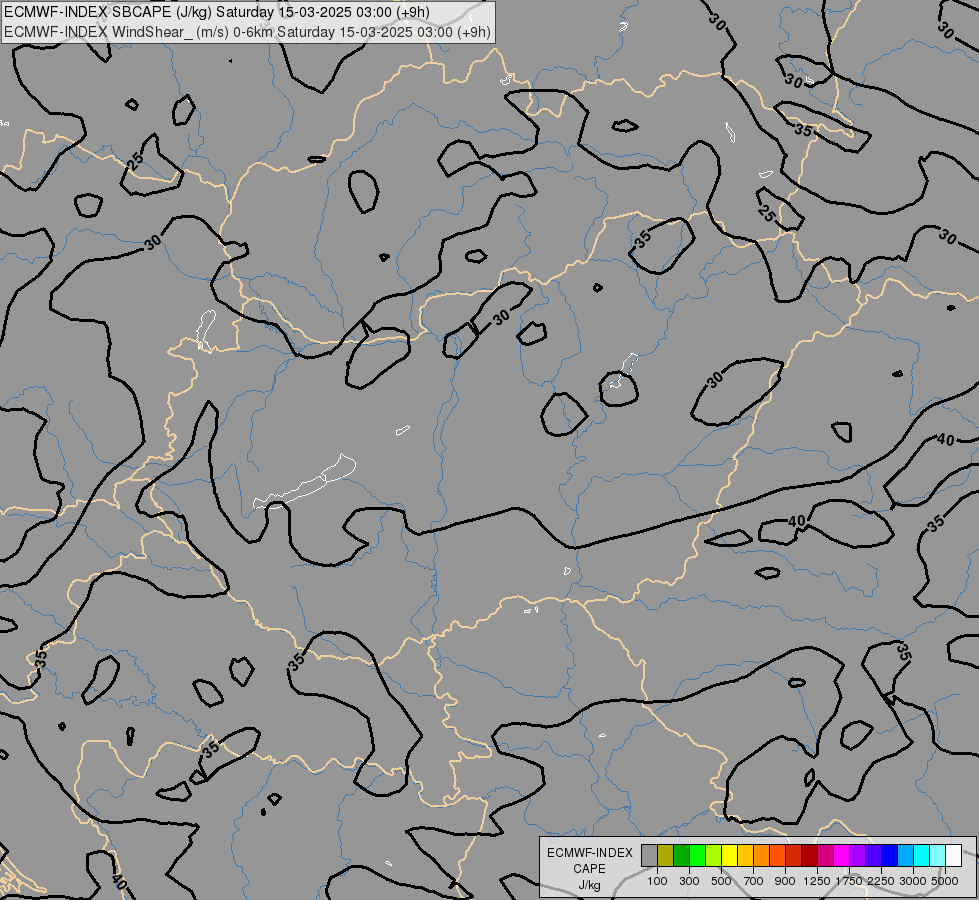Click the 100 legend value label

[657, 881]
